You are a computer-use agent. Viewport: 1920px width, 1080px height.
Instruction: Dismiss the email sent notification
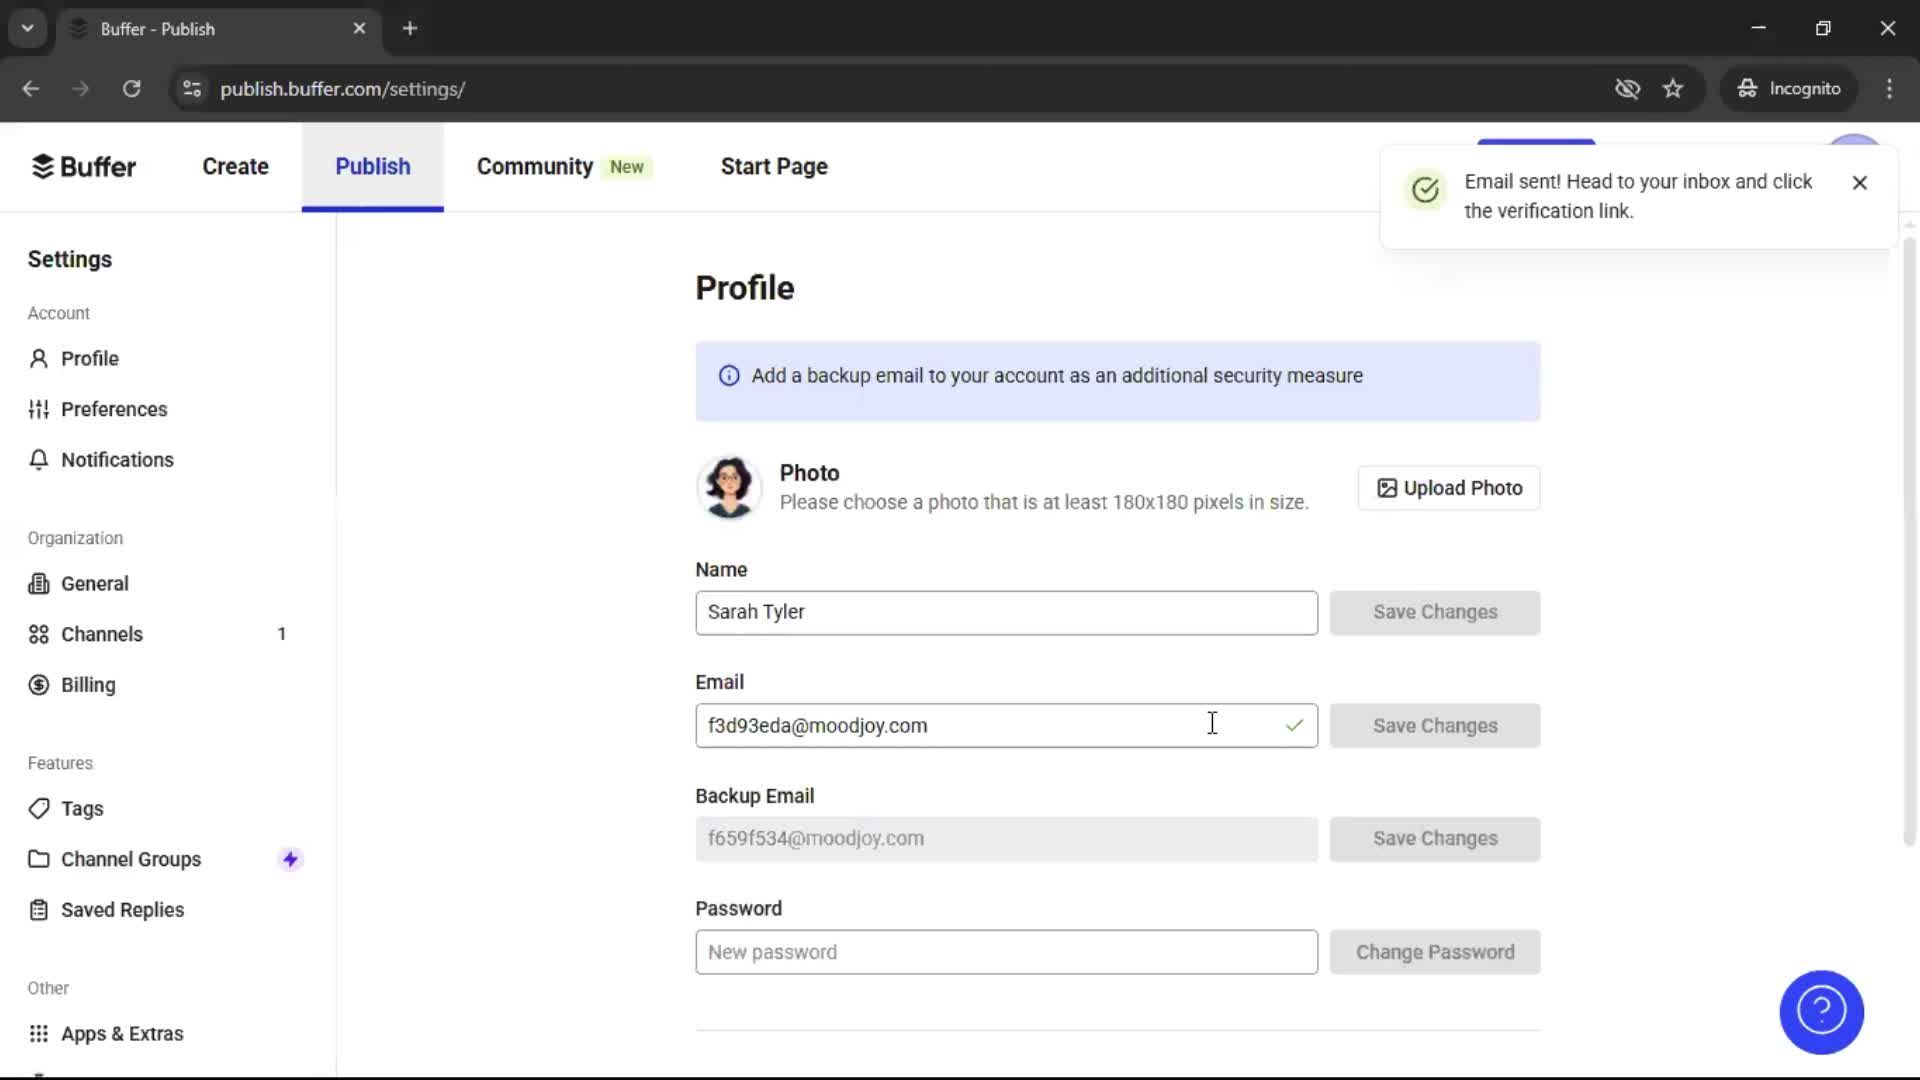[x=1859, y=182]
